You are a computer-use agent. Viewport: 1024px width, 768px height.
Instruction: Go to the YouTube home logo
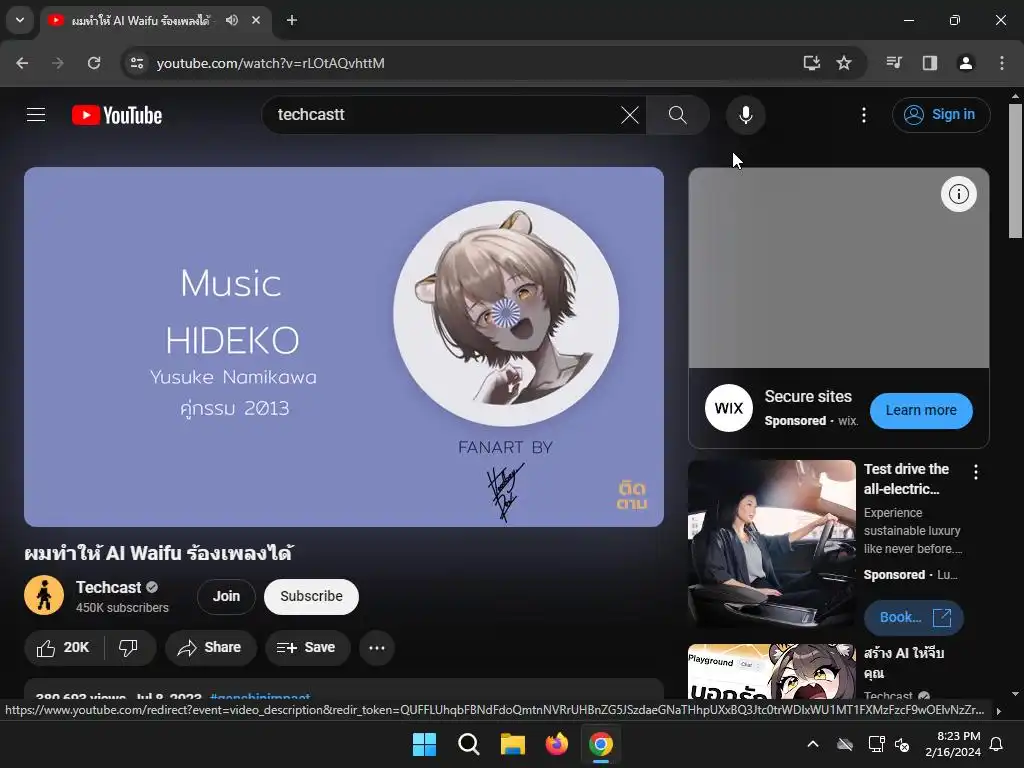117,115
